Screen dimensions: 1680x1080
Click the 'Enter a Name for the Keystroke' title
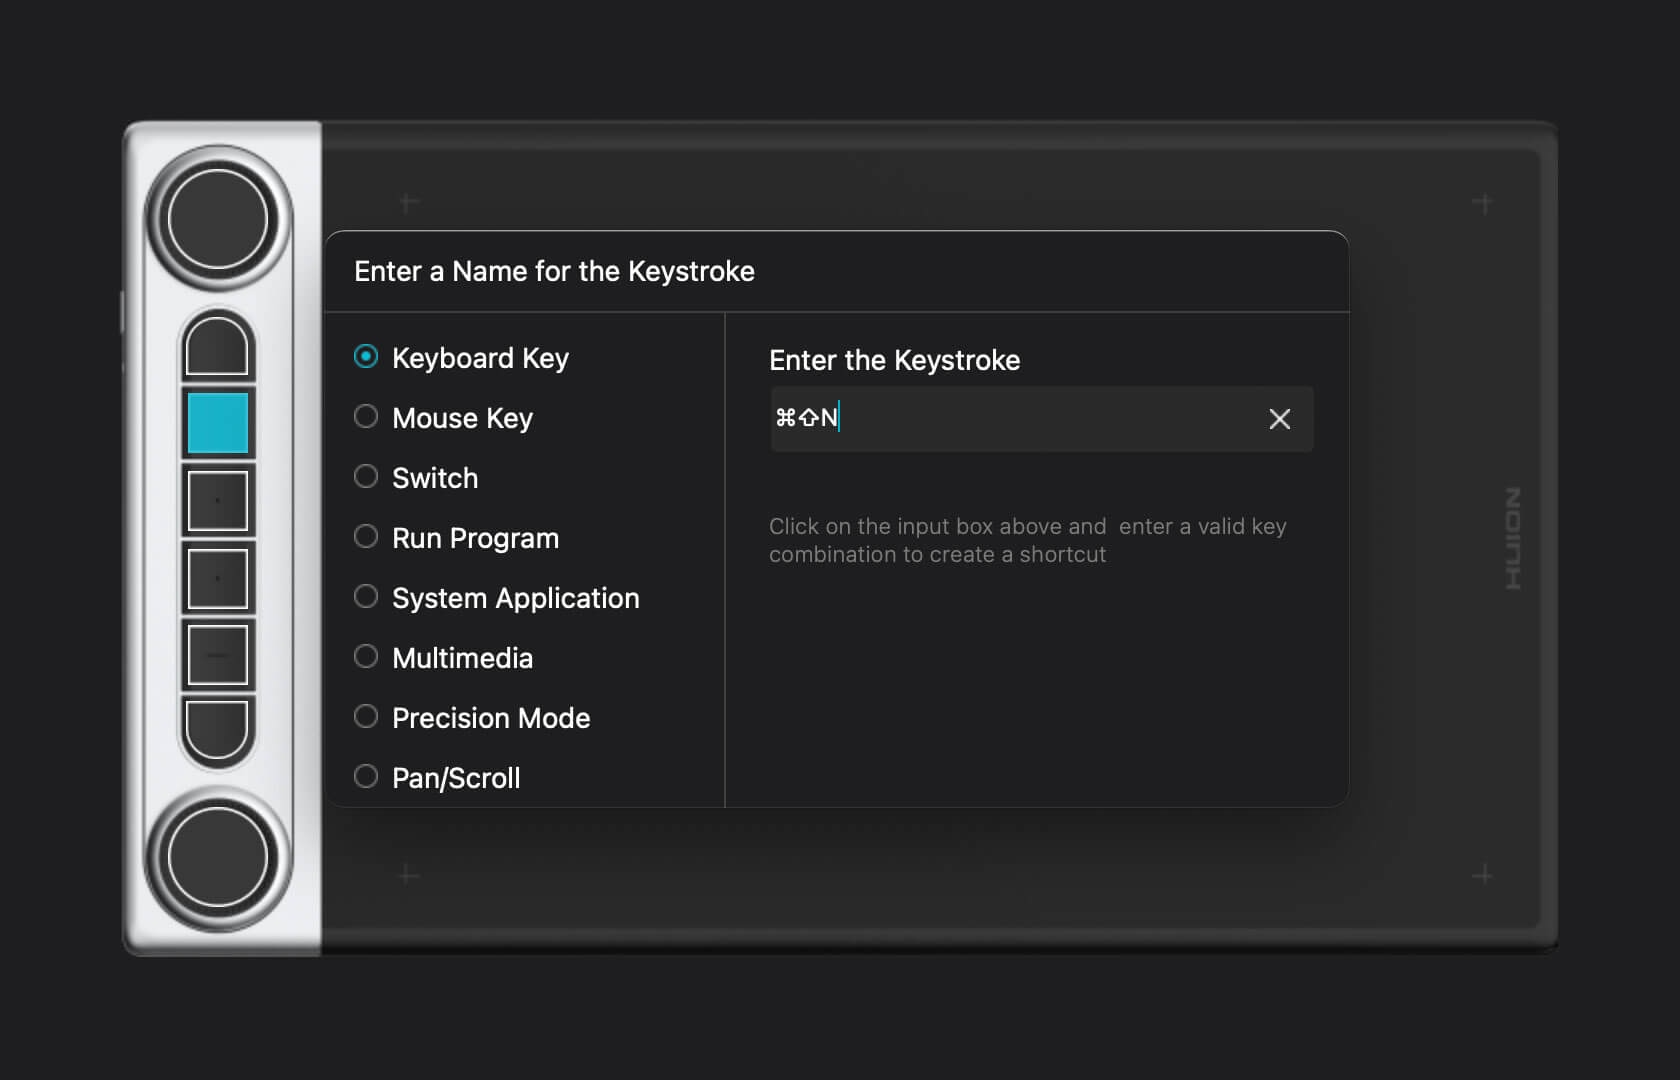tap(554, 272)
